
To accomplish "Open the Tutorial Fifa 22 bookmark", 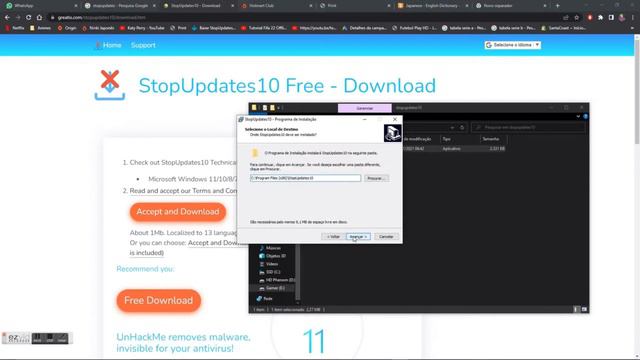I will tap(264, 28).
